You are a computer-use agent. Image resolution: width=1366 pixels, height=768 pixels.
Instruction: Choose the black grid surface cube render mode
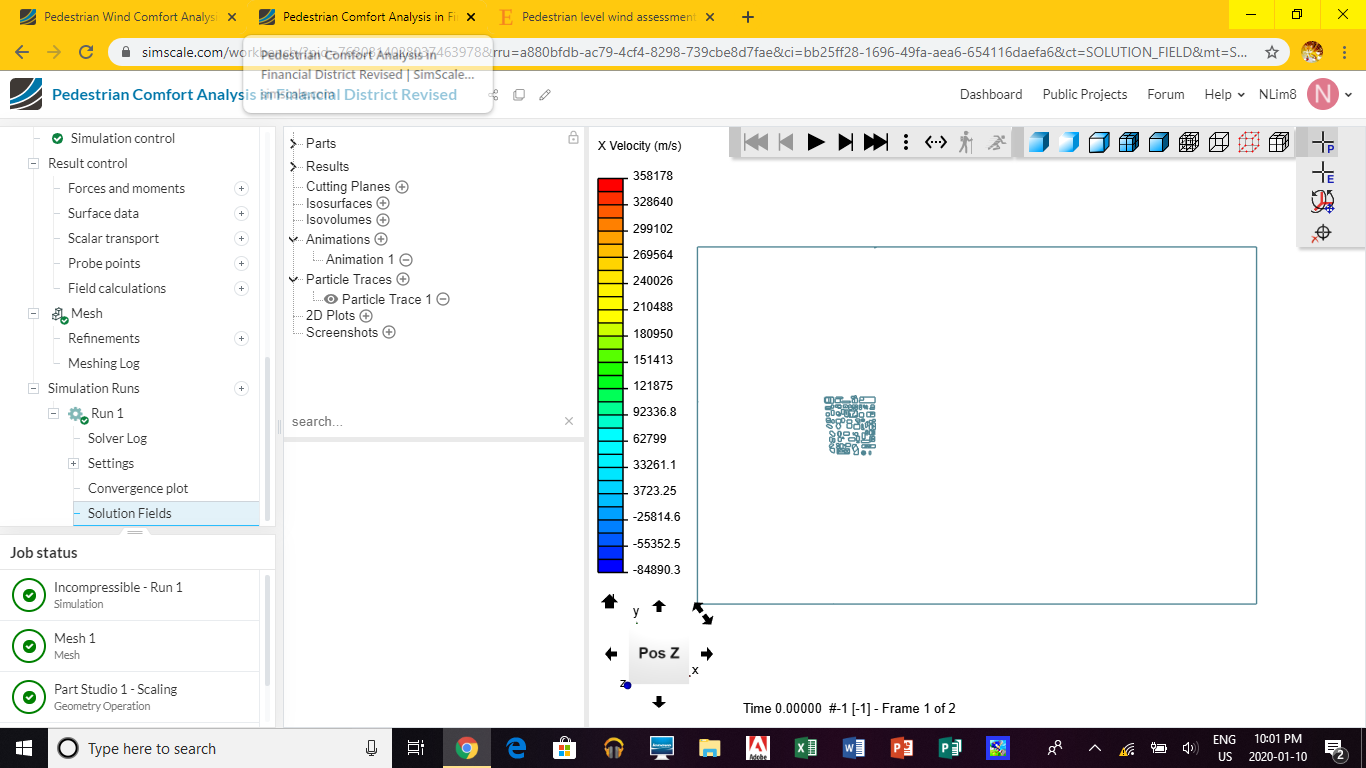pyautogui.click(x=1279, y=142)
